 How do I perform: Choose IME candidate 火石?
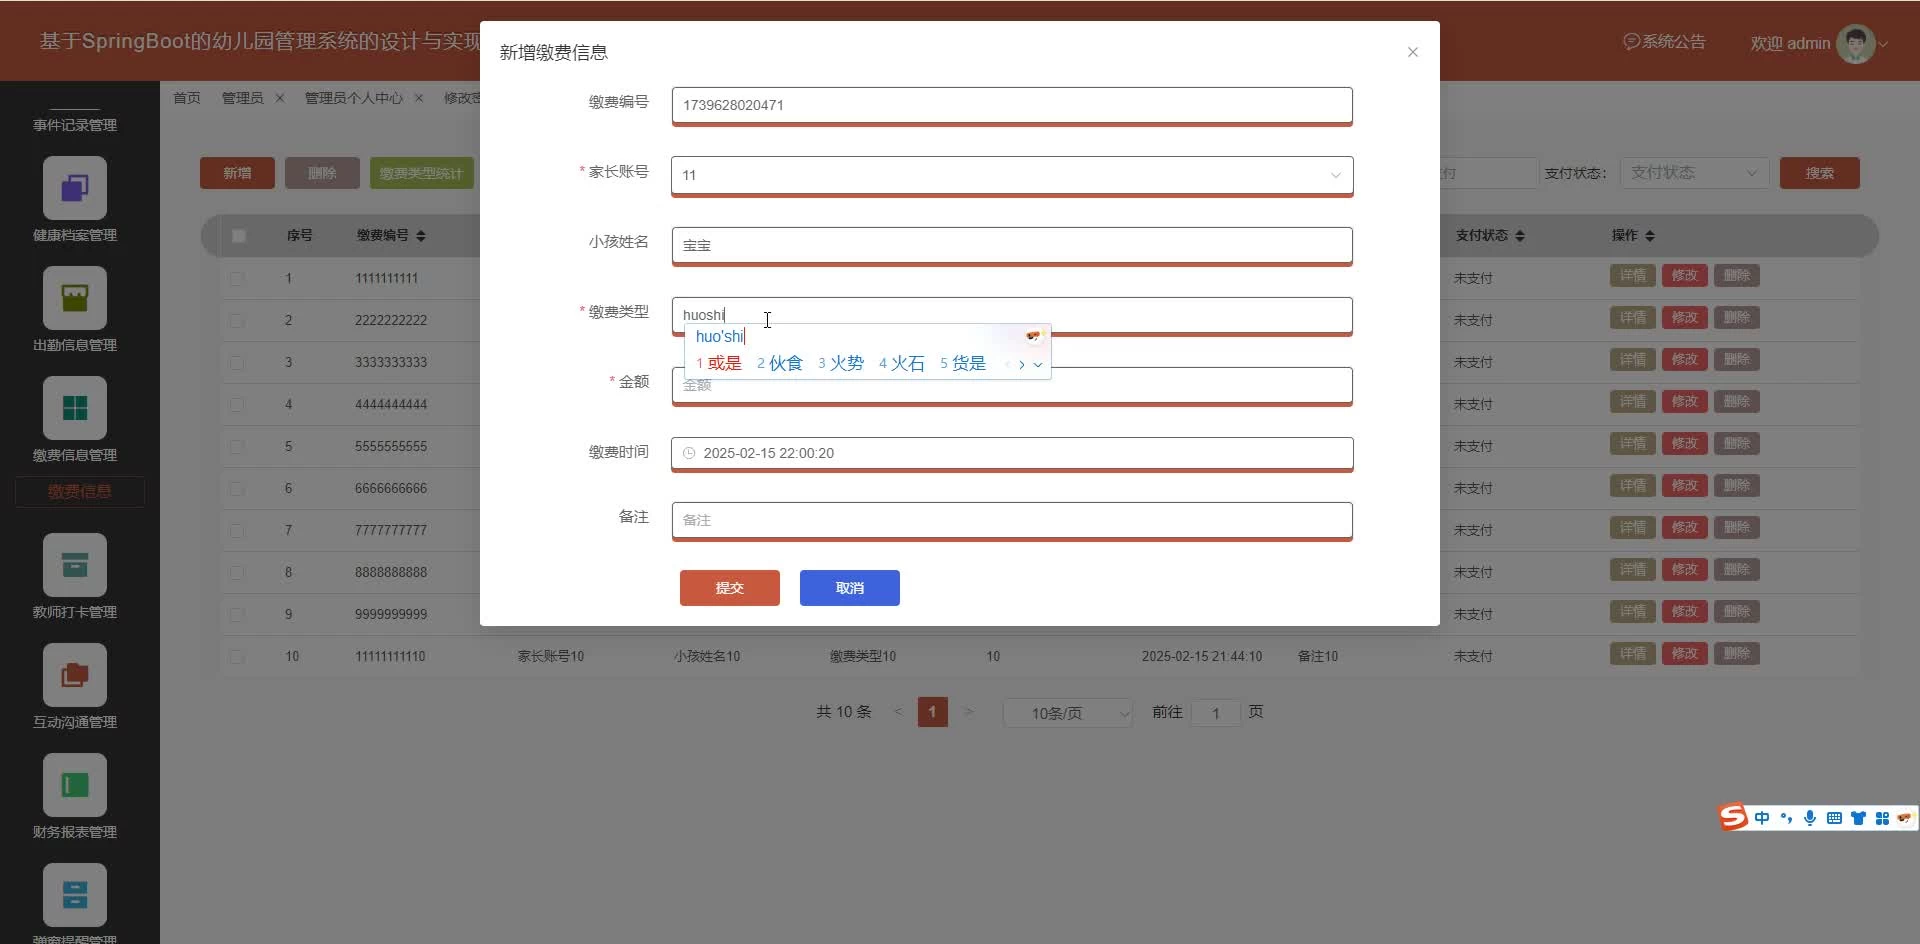(902, 363)
